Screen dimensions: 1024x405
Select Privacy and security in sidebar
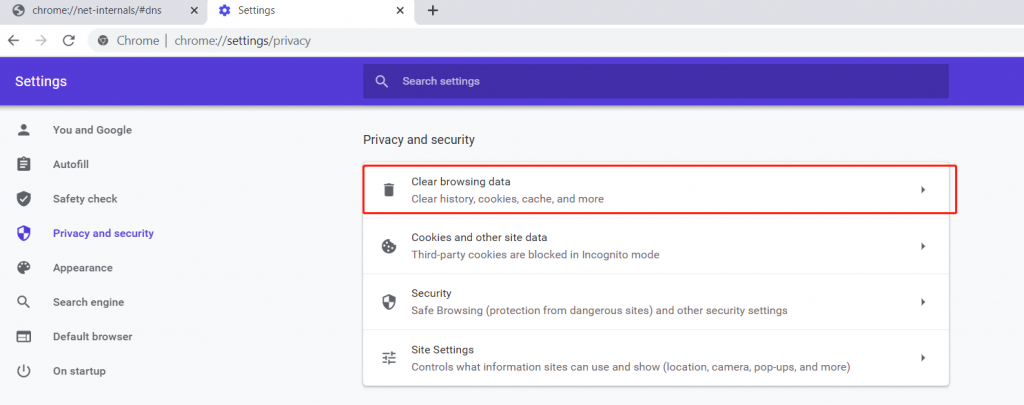coord(103,233)
